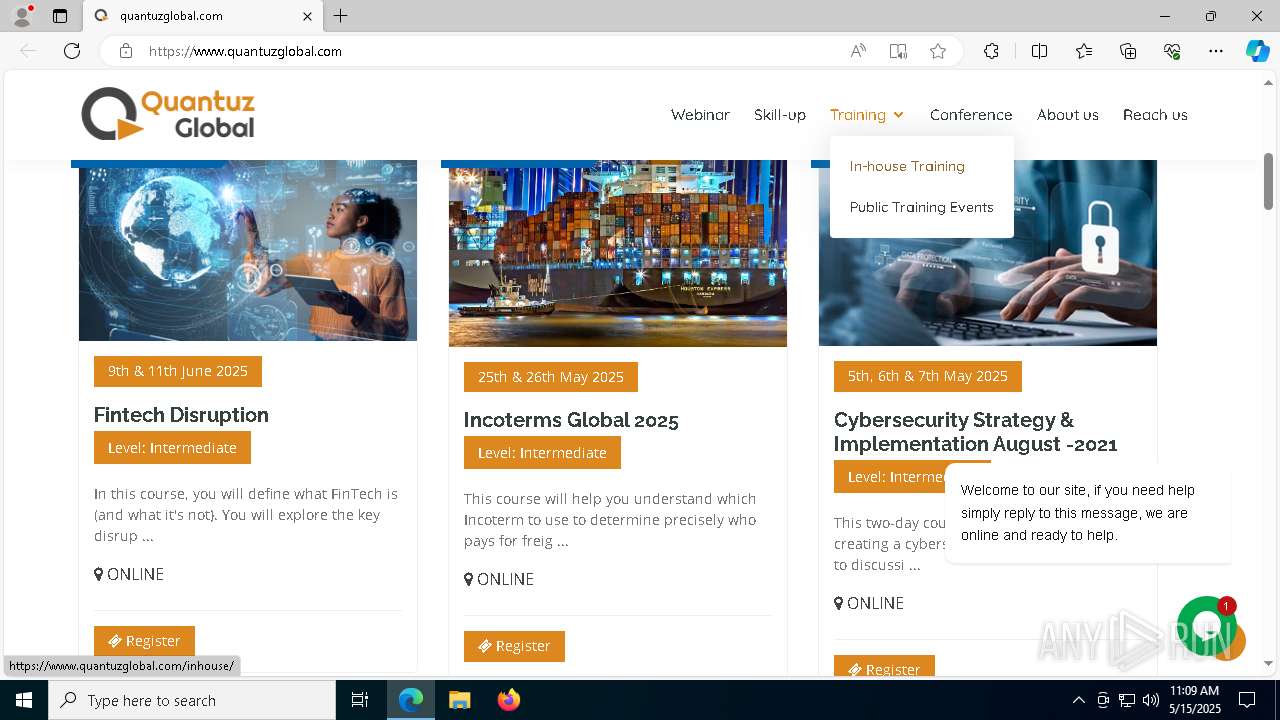Open Microsoft Edge taskbar icon
The width and height of the screenshot is (1280, 720).
(411, 700)
